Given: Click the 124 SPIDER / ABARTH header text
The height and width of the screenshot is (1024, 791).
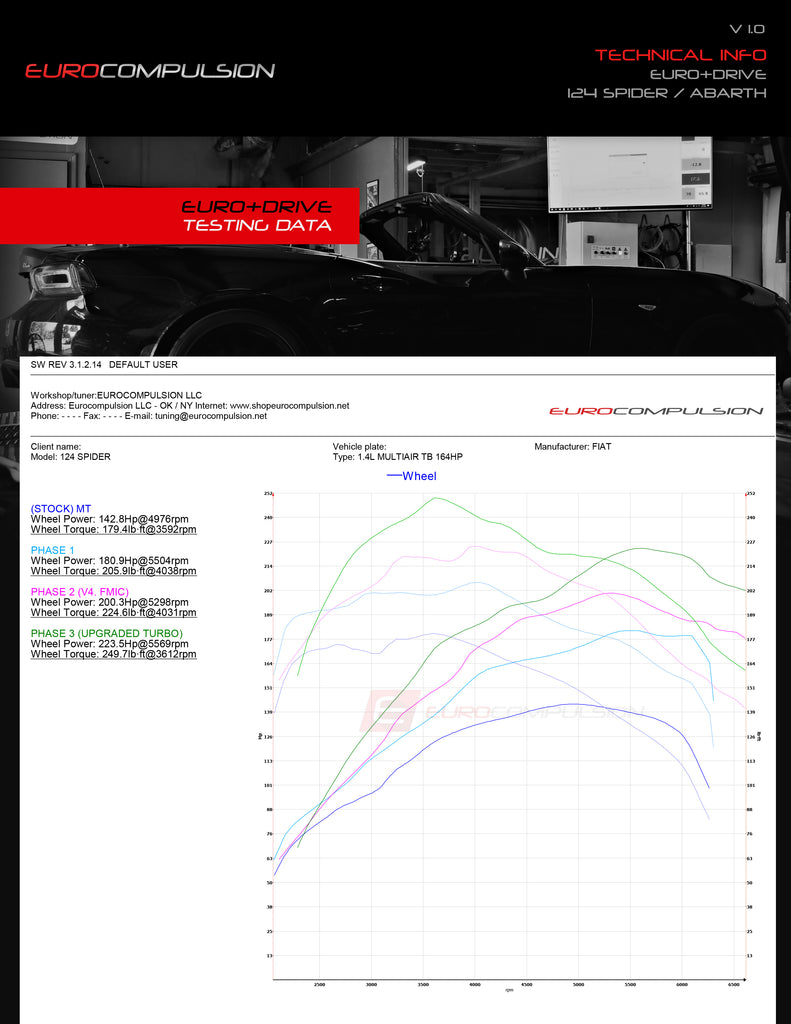Looking at the screenshot, I should click(x=666, y=93).
